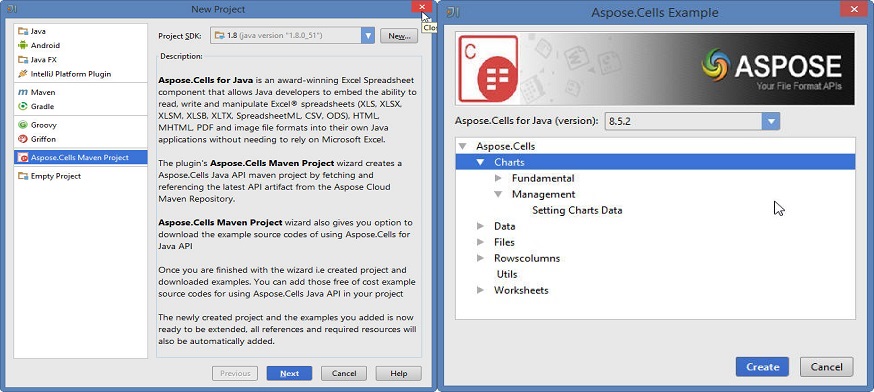The height and width of the screenshot is (392, 874).
Task: Expand the Data tree node
Action: 480,226
